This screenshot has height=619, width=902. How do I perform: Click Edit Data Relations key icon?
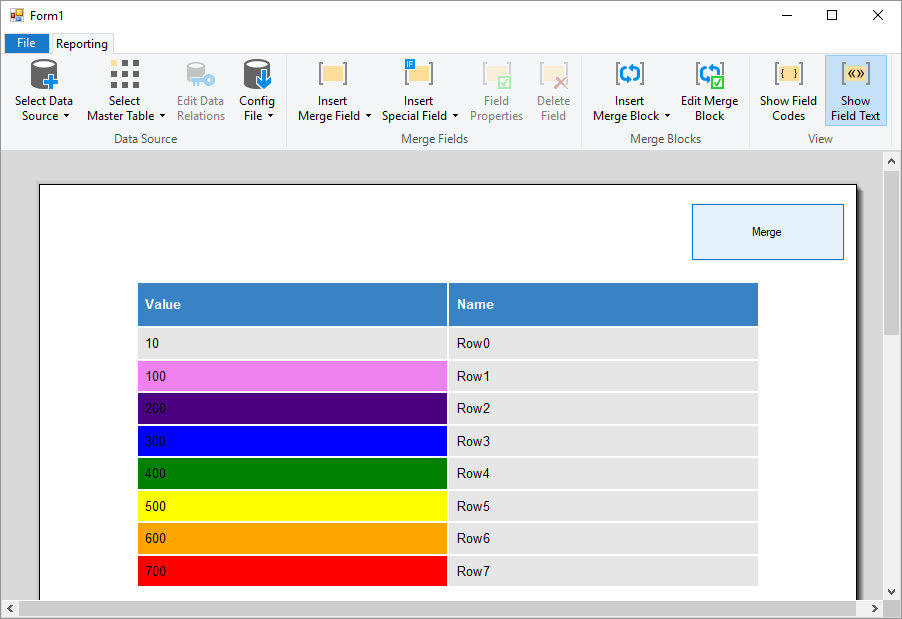coord(200,74)
